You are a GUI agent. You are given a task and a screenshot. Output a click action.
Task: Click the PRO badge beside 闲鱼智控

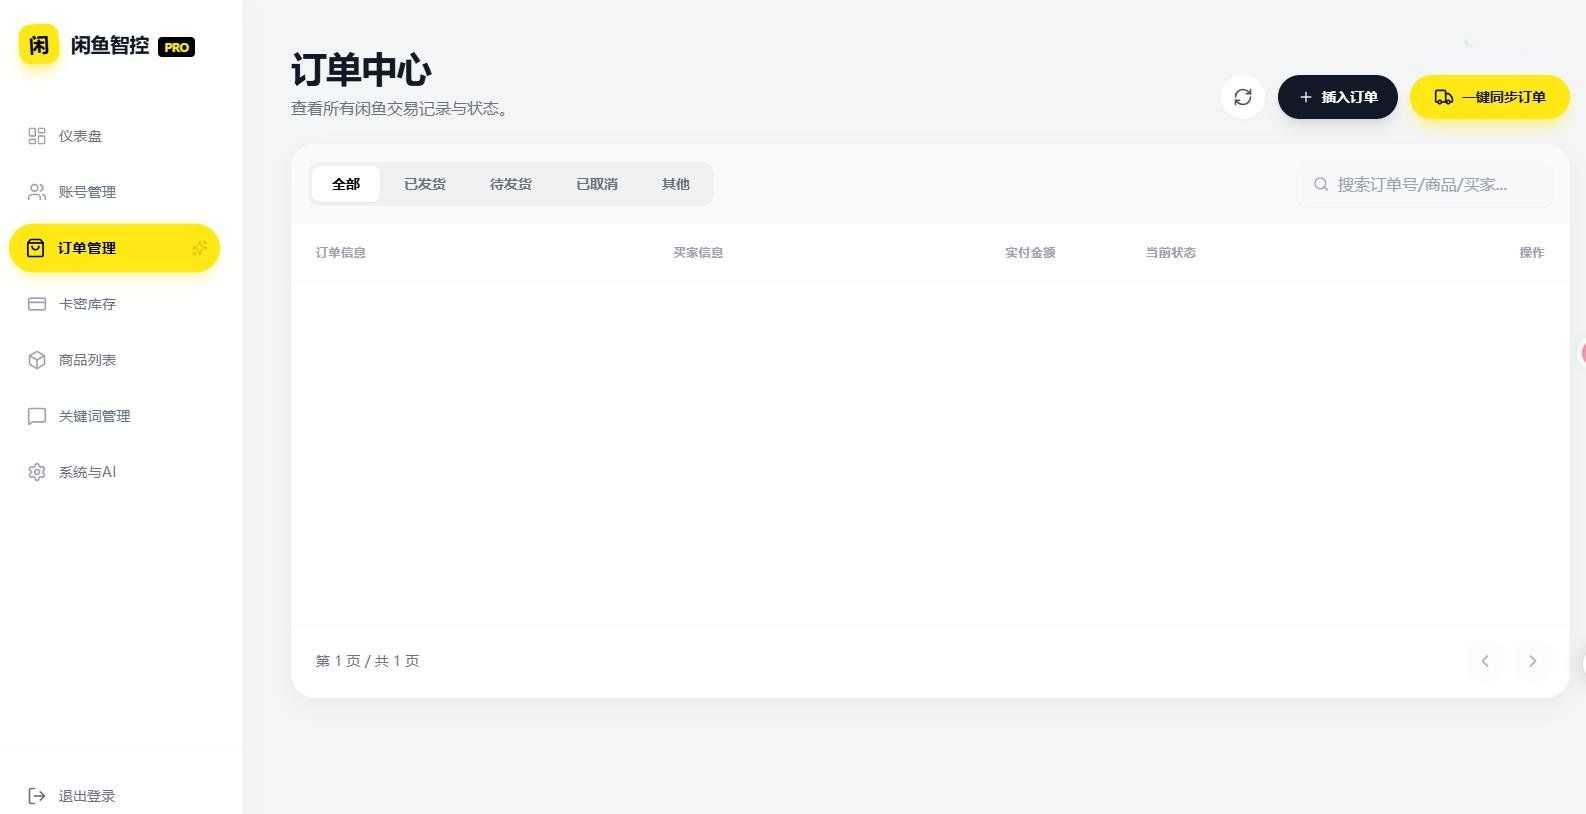point(177,47)
